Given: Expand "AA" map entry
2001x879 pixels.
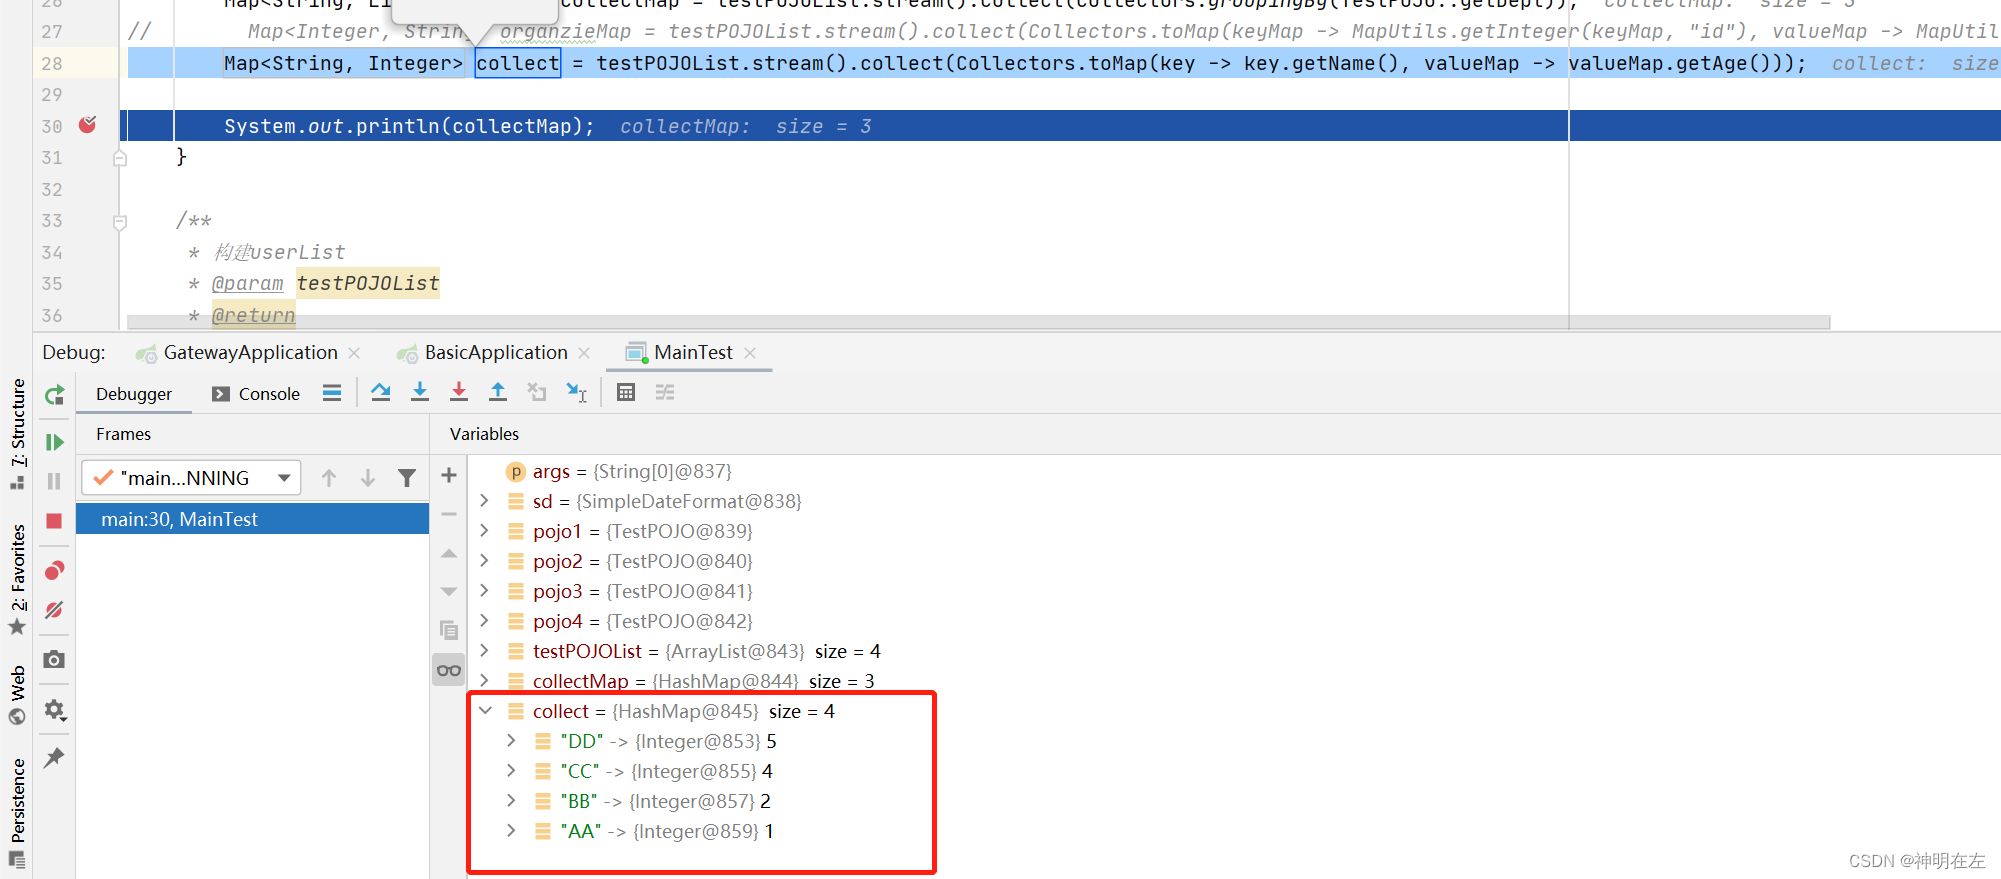Looking at the screenshot, I should [511, 831].
